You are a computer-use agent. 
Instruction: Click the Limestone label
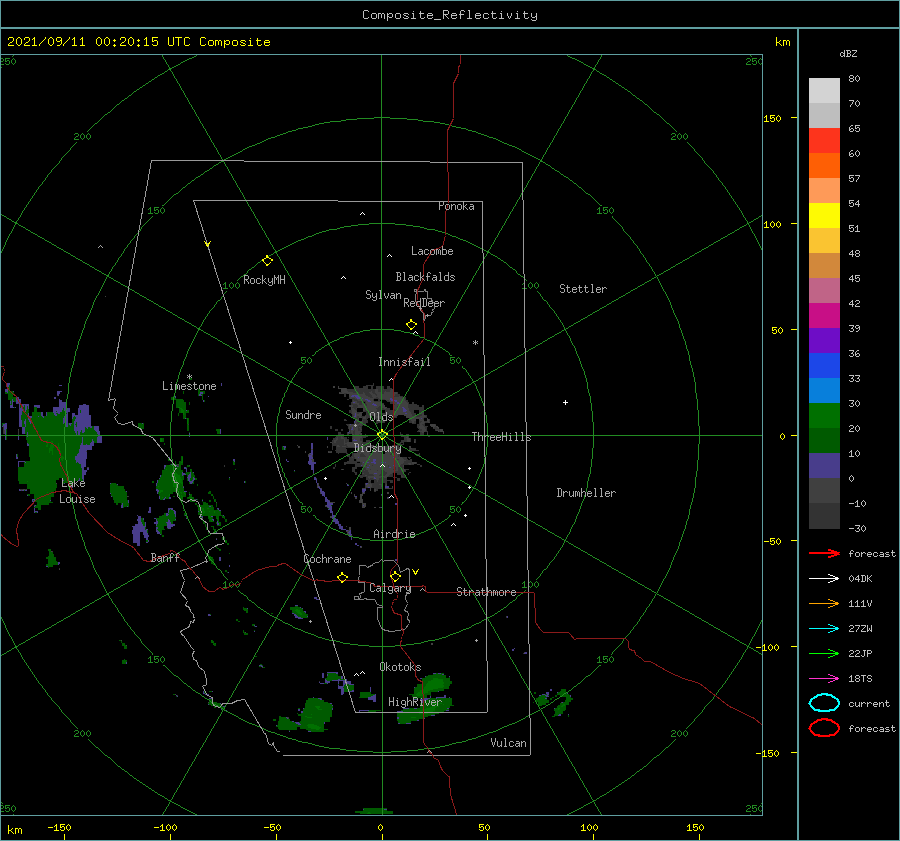pos(189,386)
